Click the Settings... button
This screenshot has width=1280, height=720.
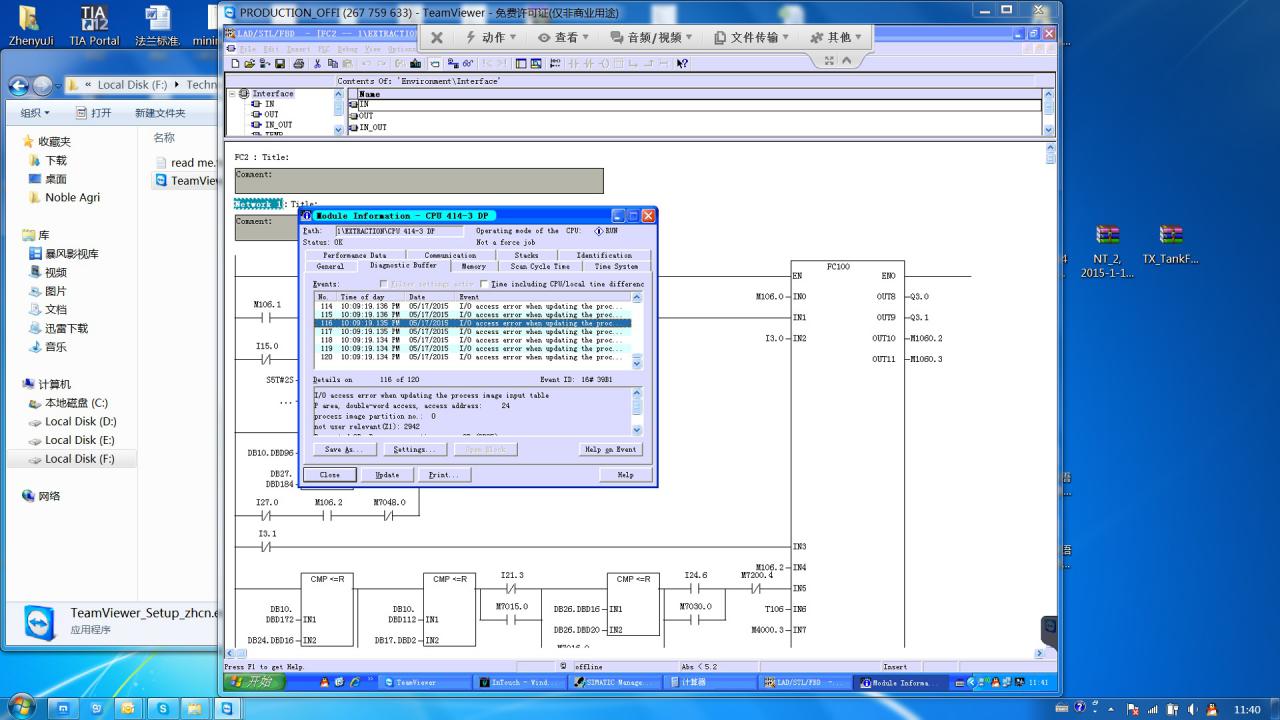coord(413,450)
